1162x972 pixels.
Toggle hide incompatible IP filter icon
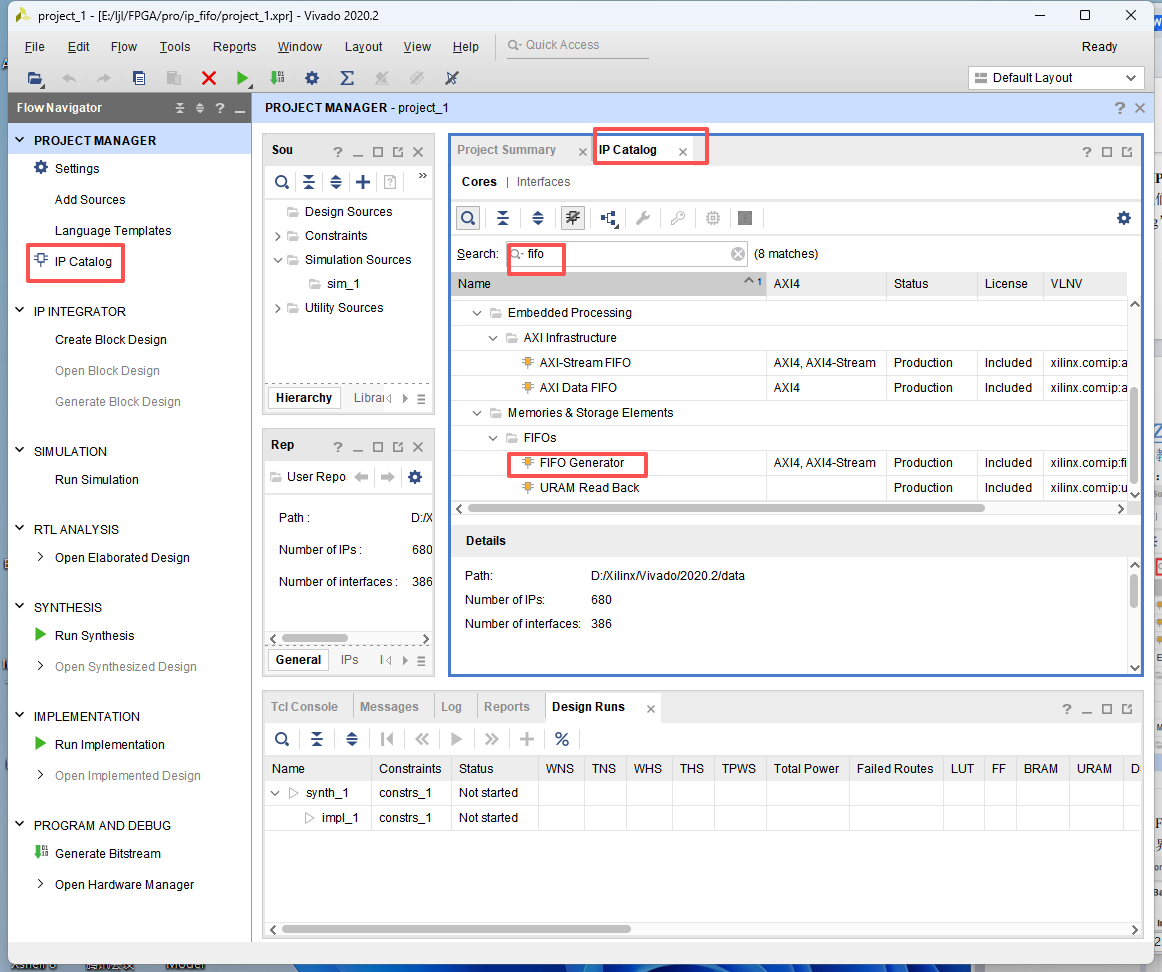[x=573, y=218]
